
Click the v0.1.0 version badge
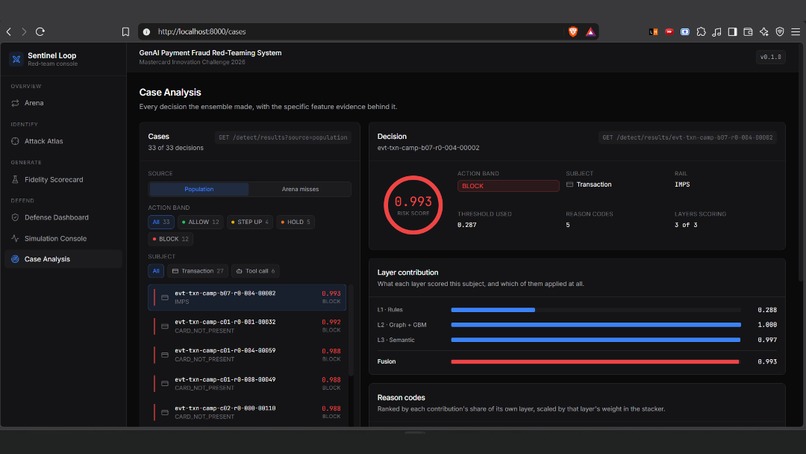[x=771, y=57]
